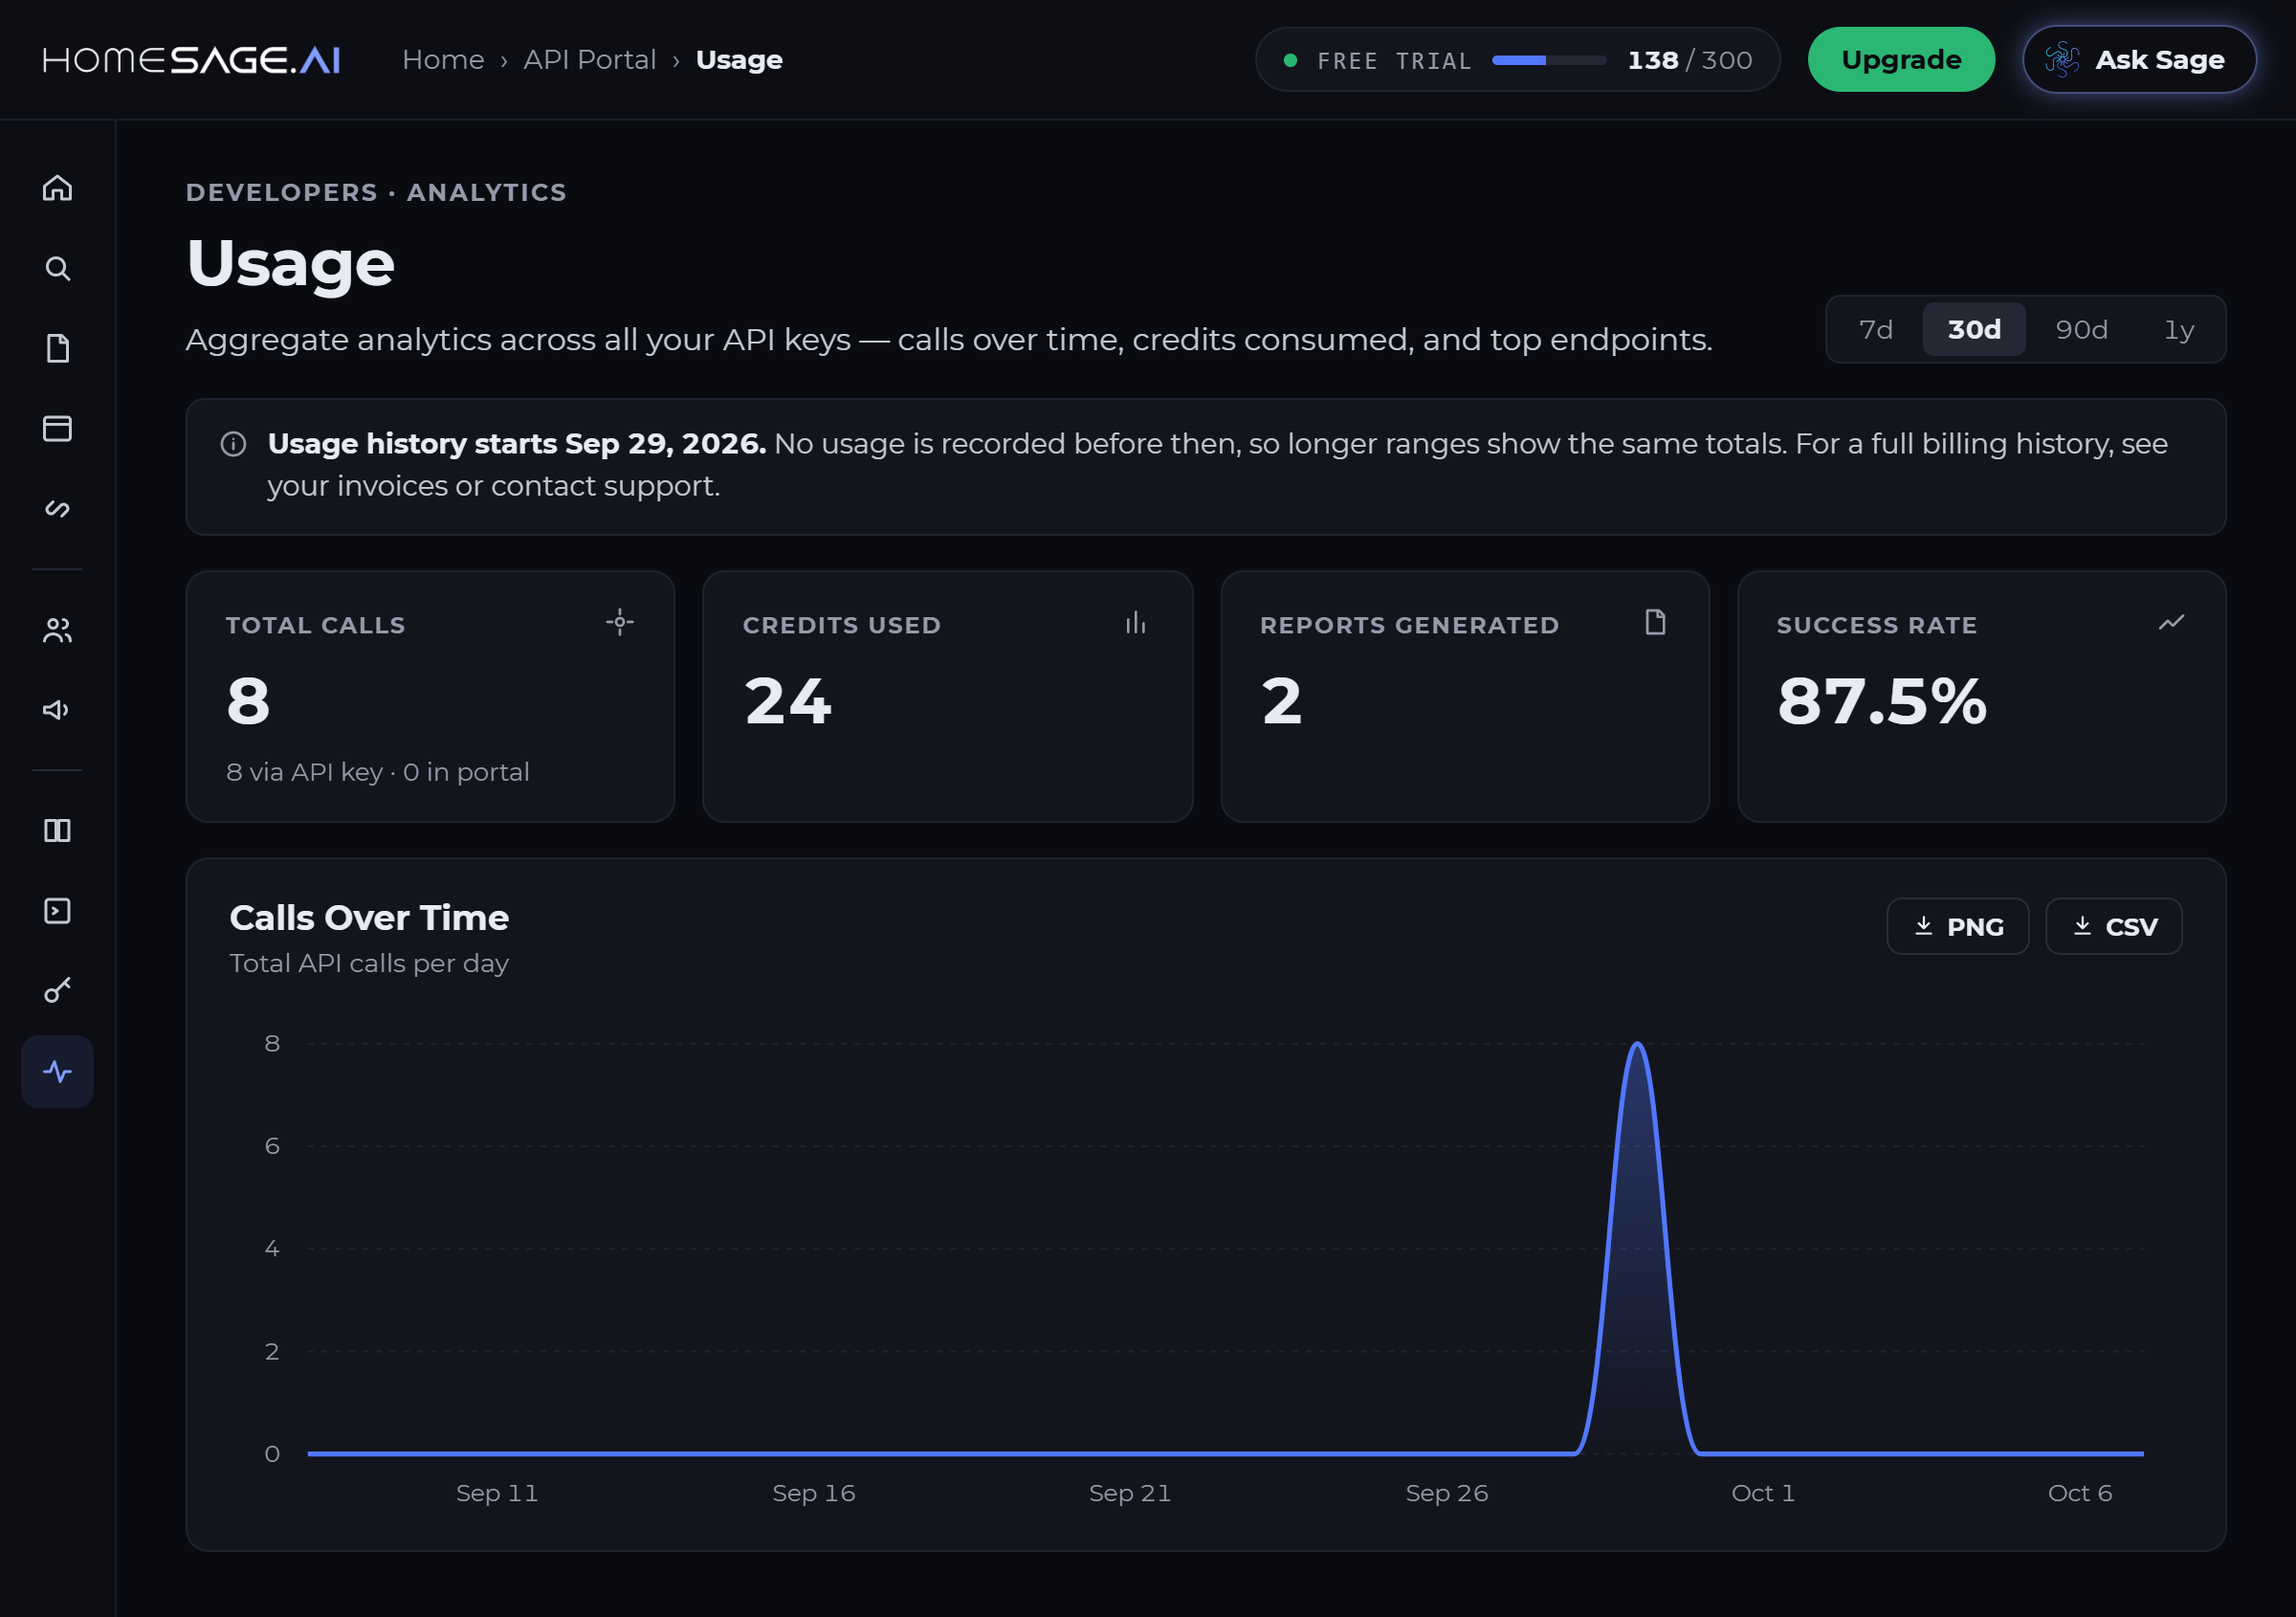The width and height of the screenshot is (2296, 1617).
Task: Click the peak point of the calls chart
Action: [x=1637, y=1044]
